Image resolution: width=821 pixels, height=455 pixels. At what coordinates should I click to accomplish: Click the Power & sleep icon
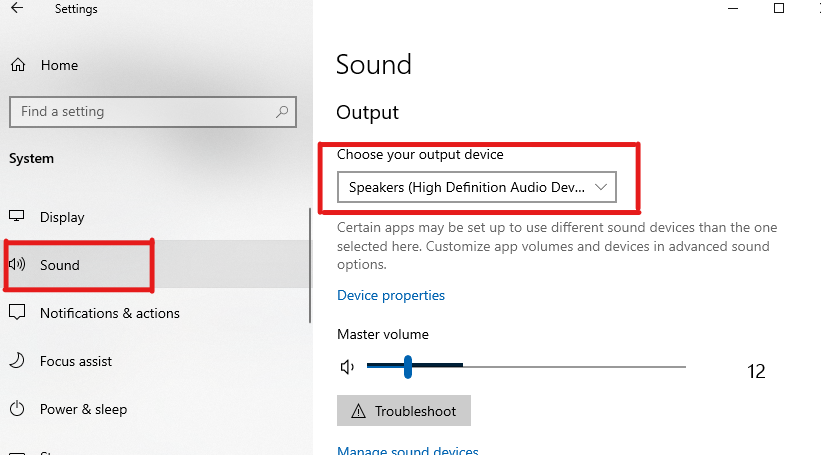17,409
